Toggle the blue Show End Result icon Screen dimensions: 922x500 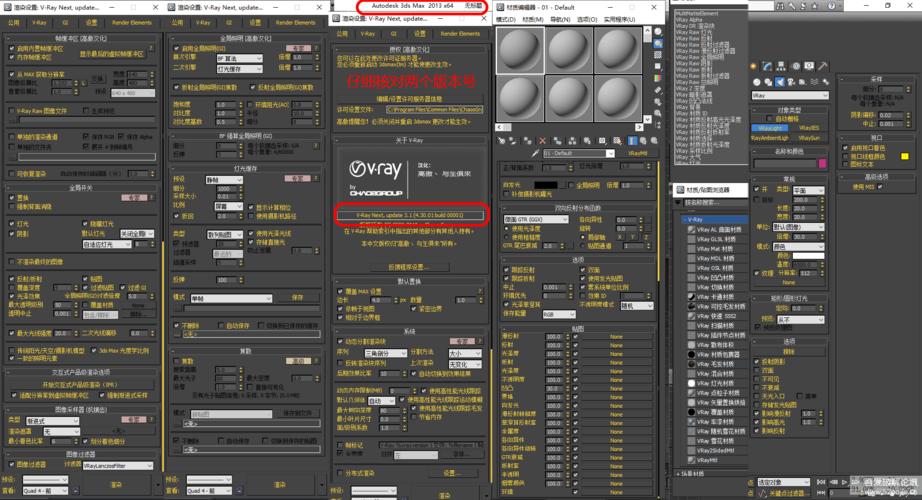click(632, 141)
